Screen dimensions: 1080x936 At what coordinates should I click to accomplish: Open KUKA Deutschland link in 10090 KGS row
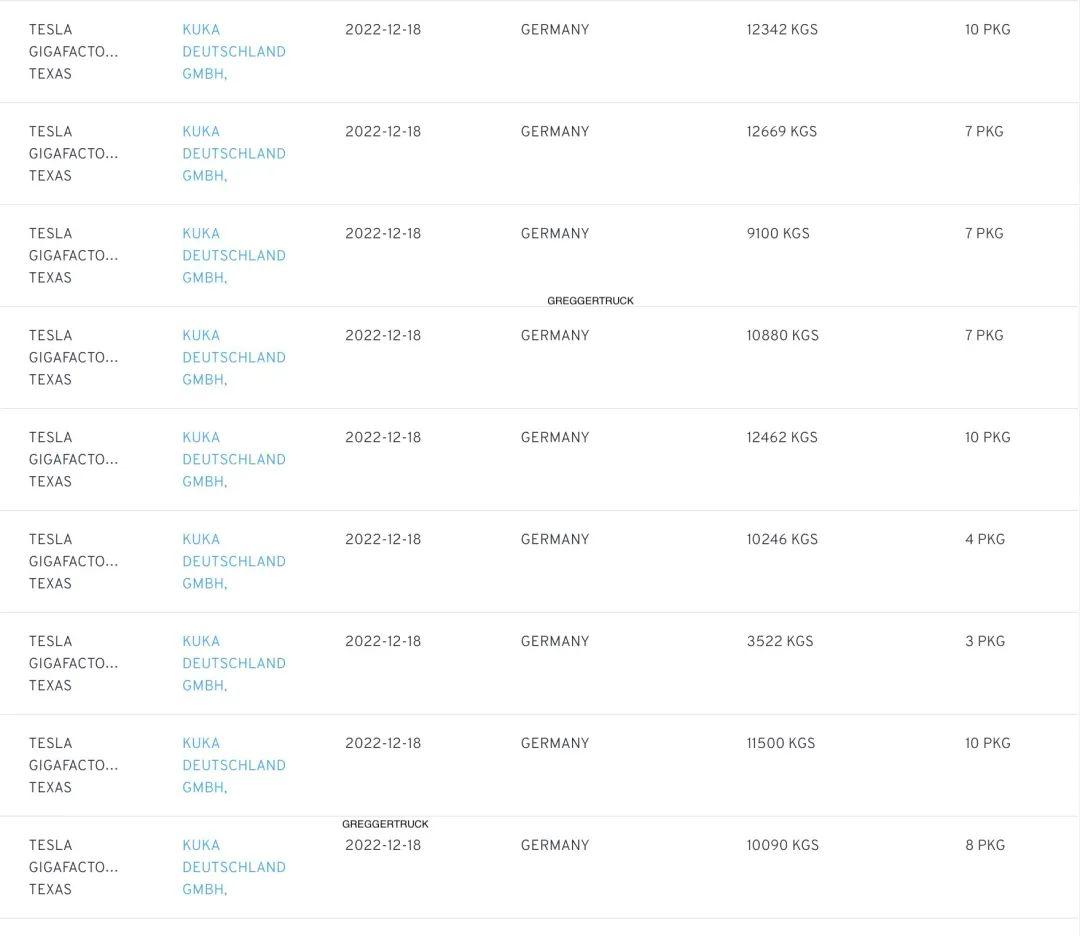click(x=233, y=868)
